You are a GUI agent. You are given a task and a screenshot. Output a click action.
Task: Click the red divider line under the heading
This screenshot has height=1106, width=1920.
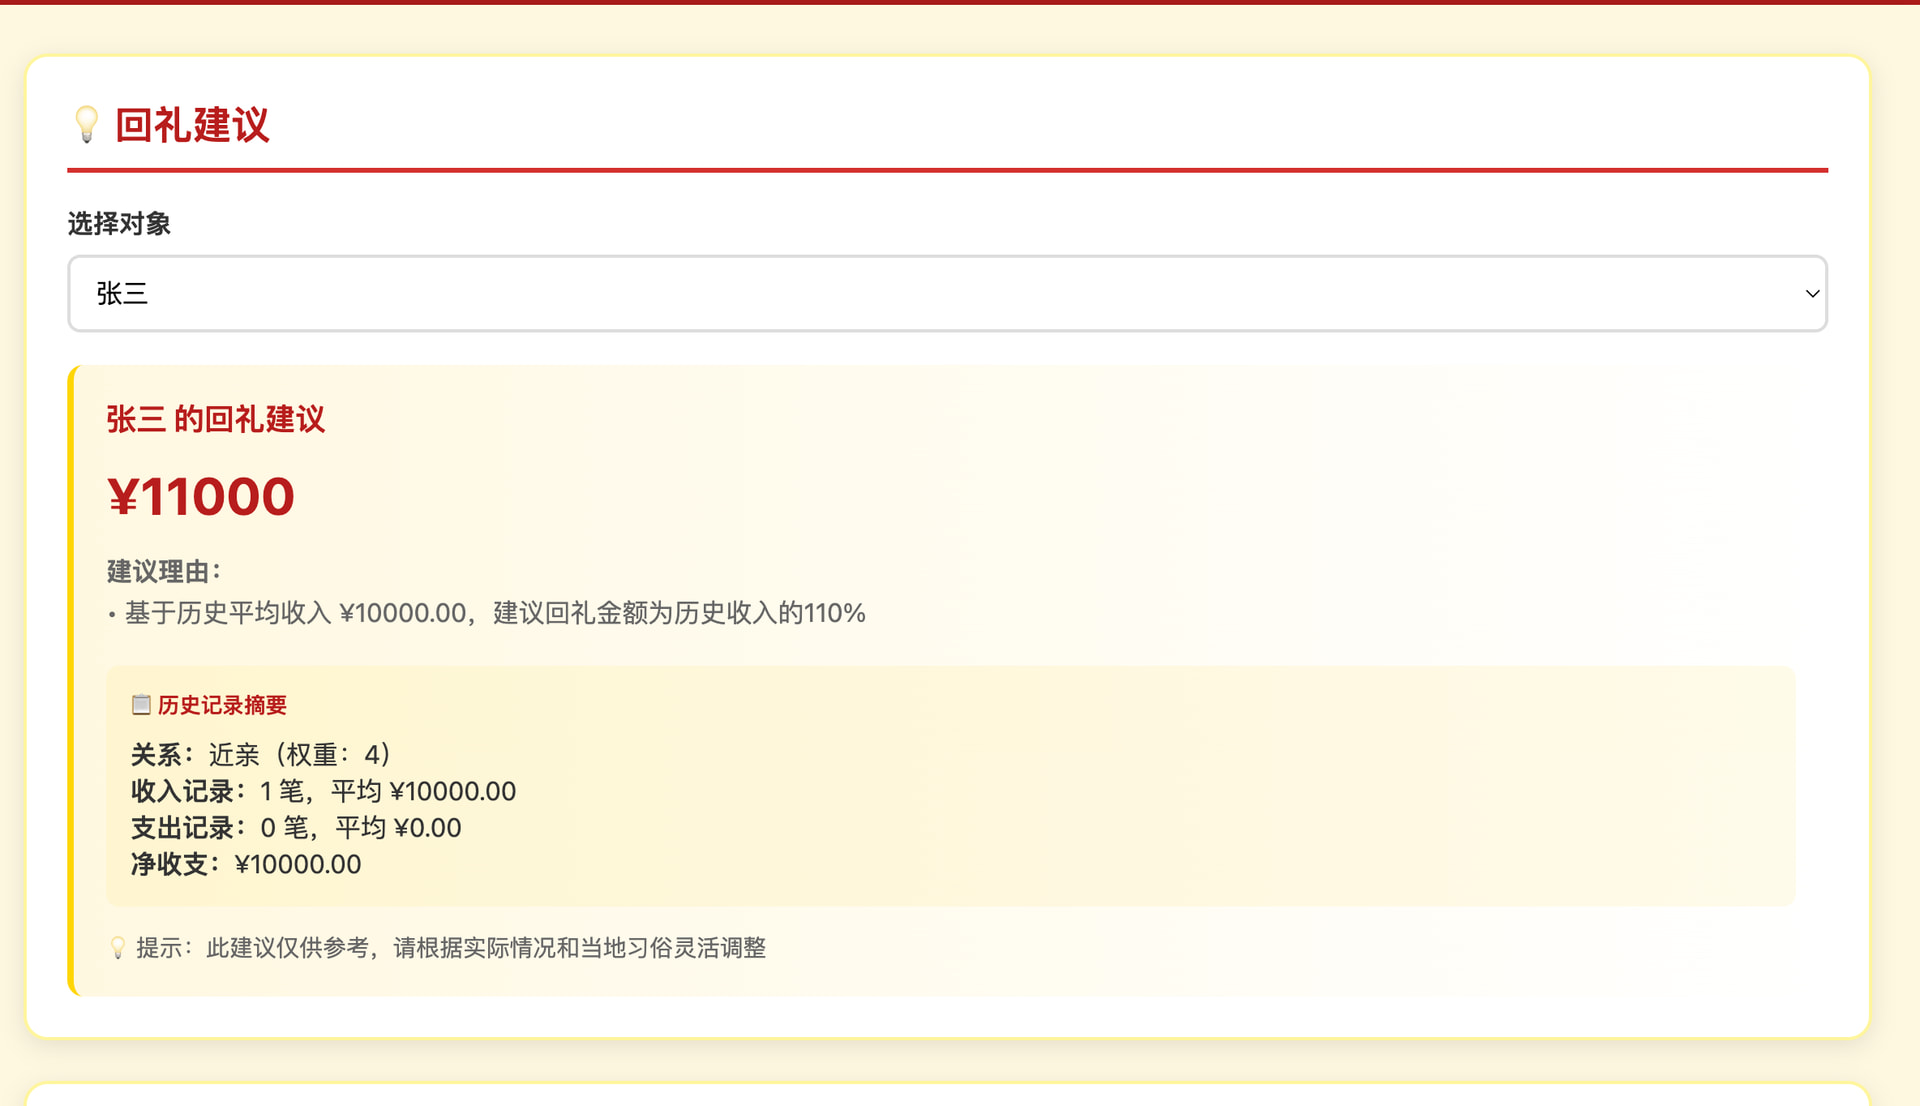coord(946,170)
